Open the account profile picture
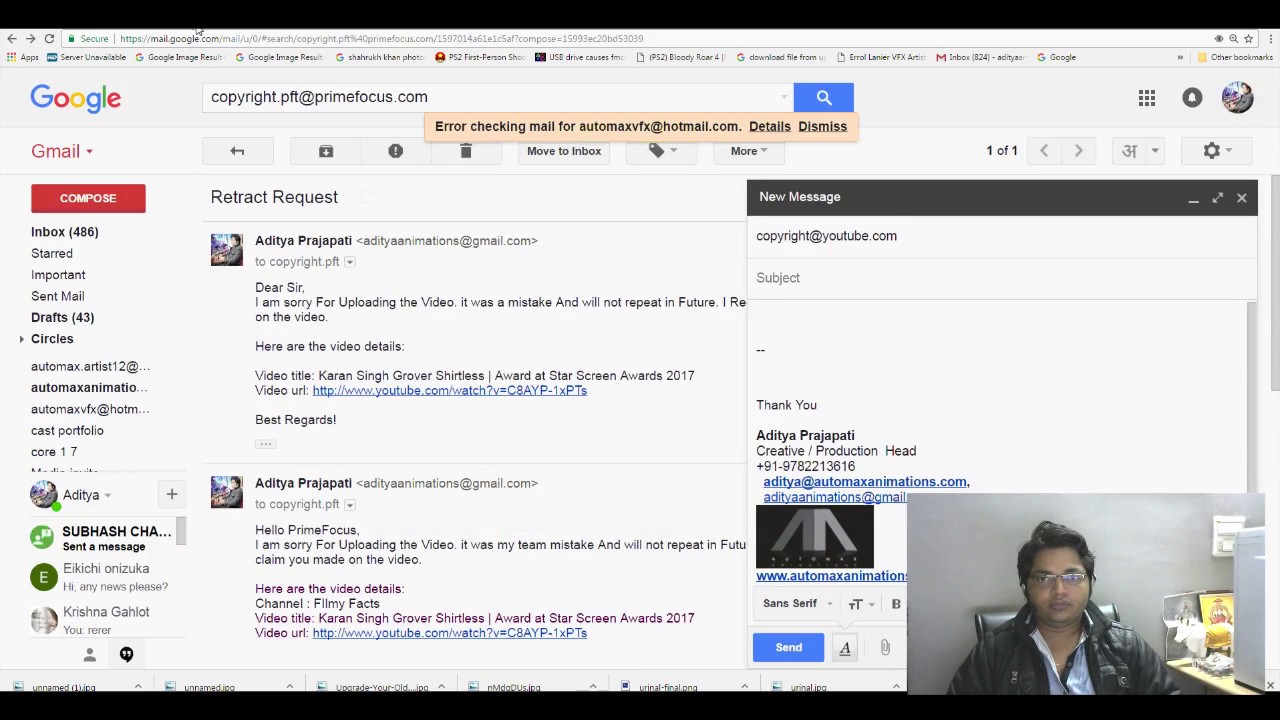This screenshot has height=720, width=1280. click(1237, 97)
